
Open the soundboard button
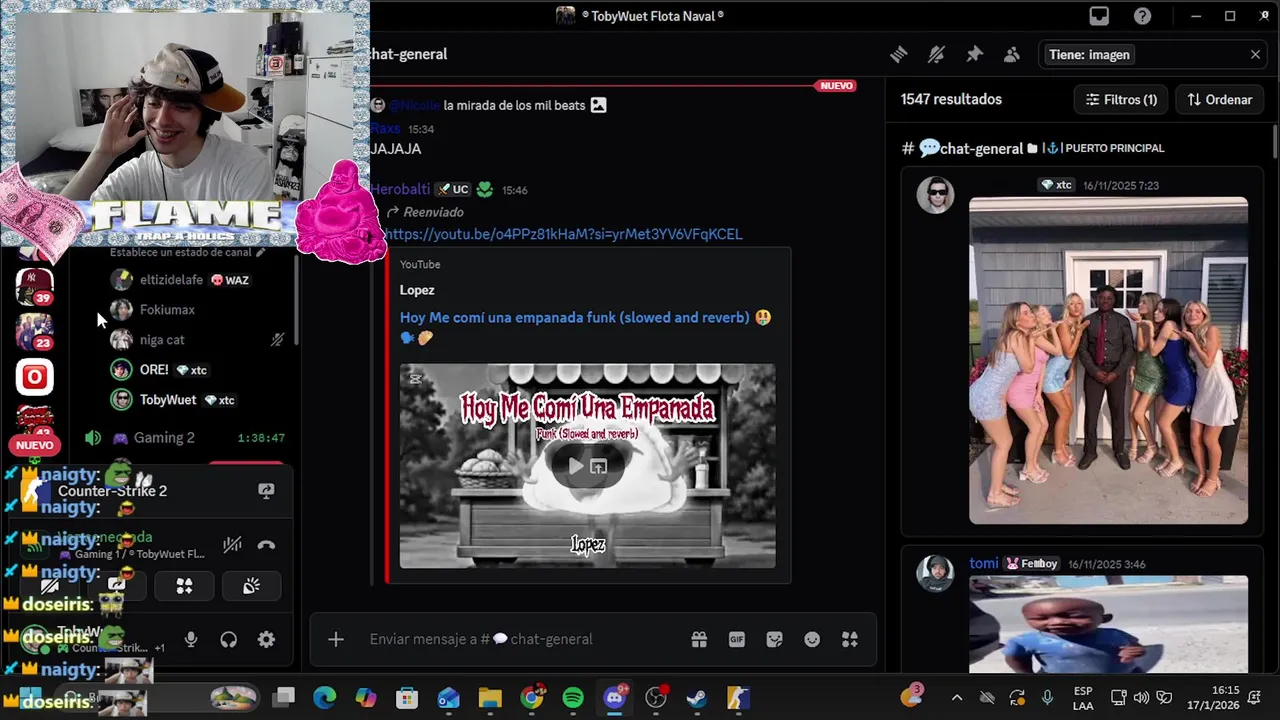pyautogui.click(x=251, y=586)
